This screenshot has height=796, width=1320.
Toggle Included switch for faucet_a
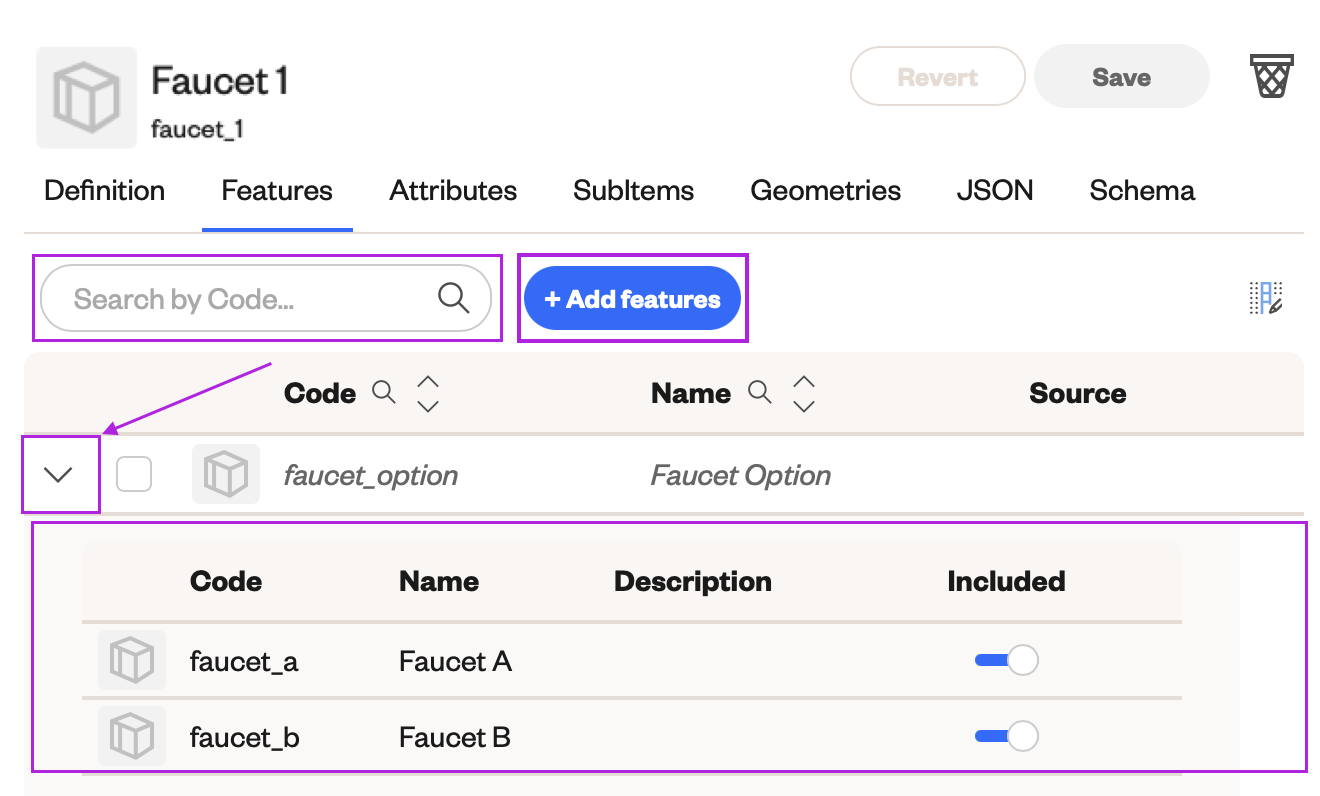[1006, 660]
